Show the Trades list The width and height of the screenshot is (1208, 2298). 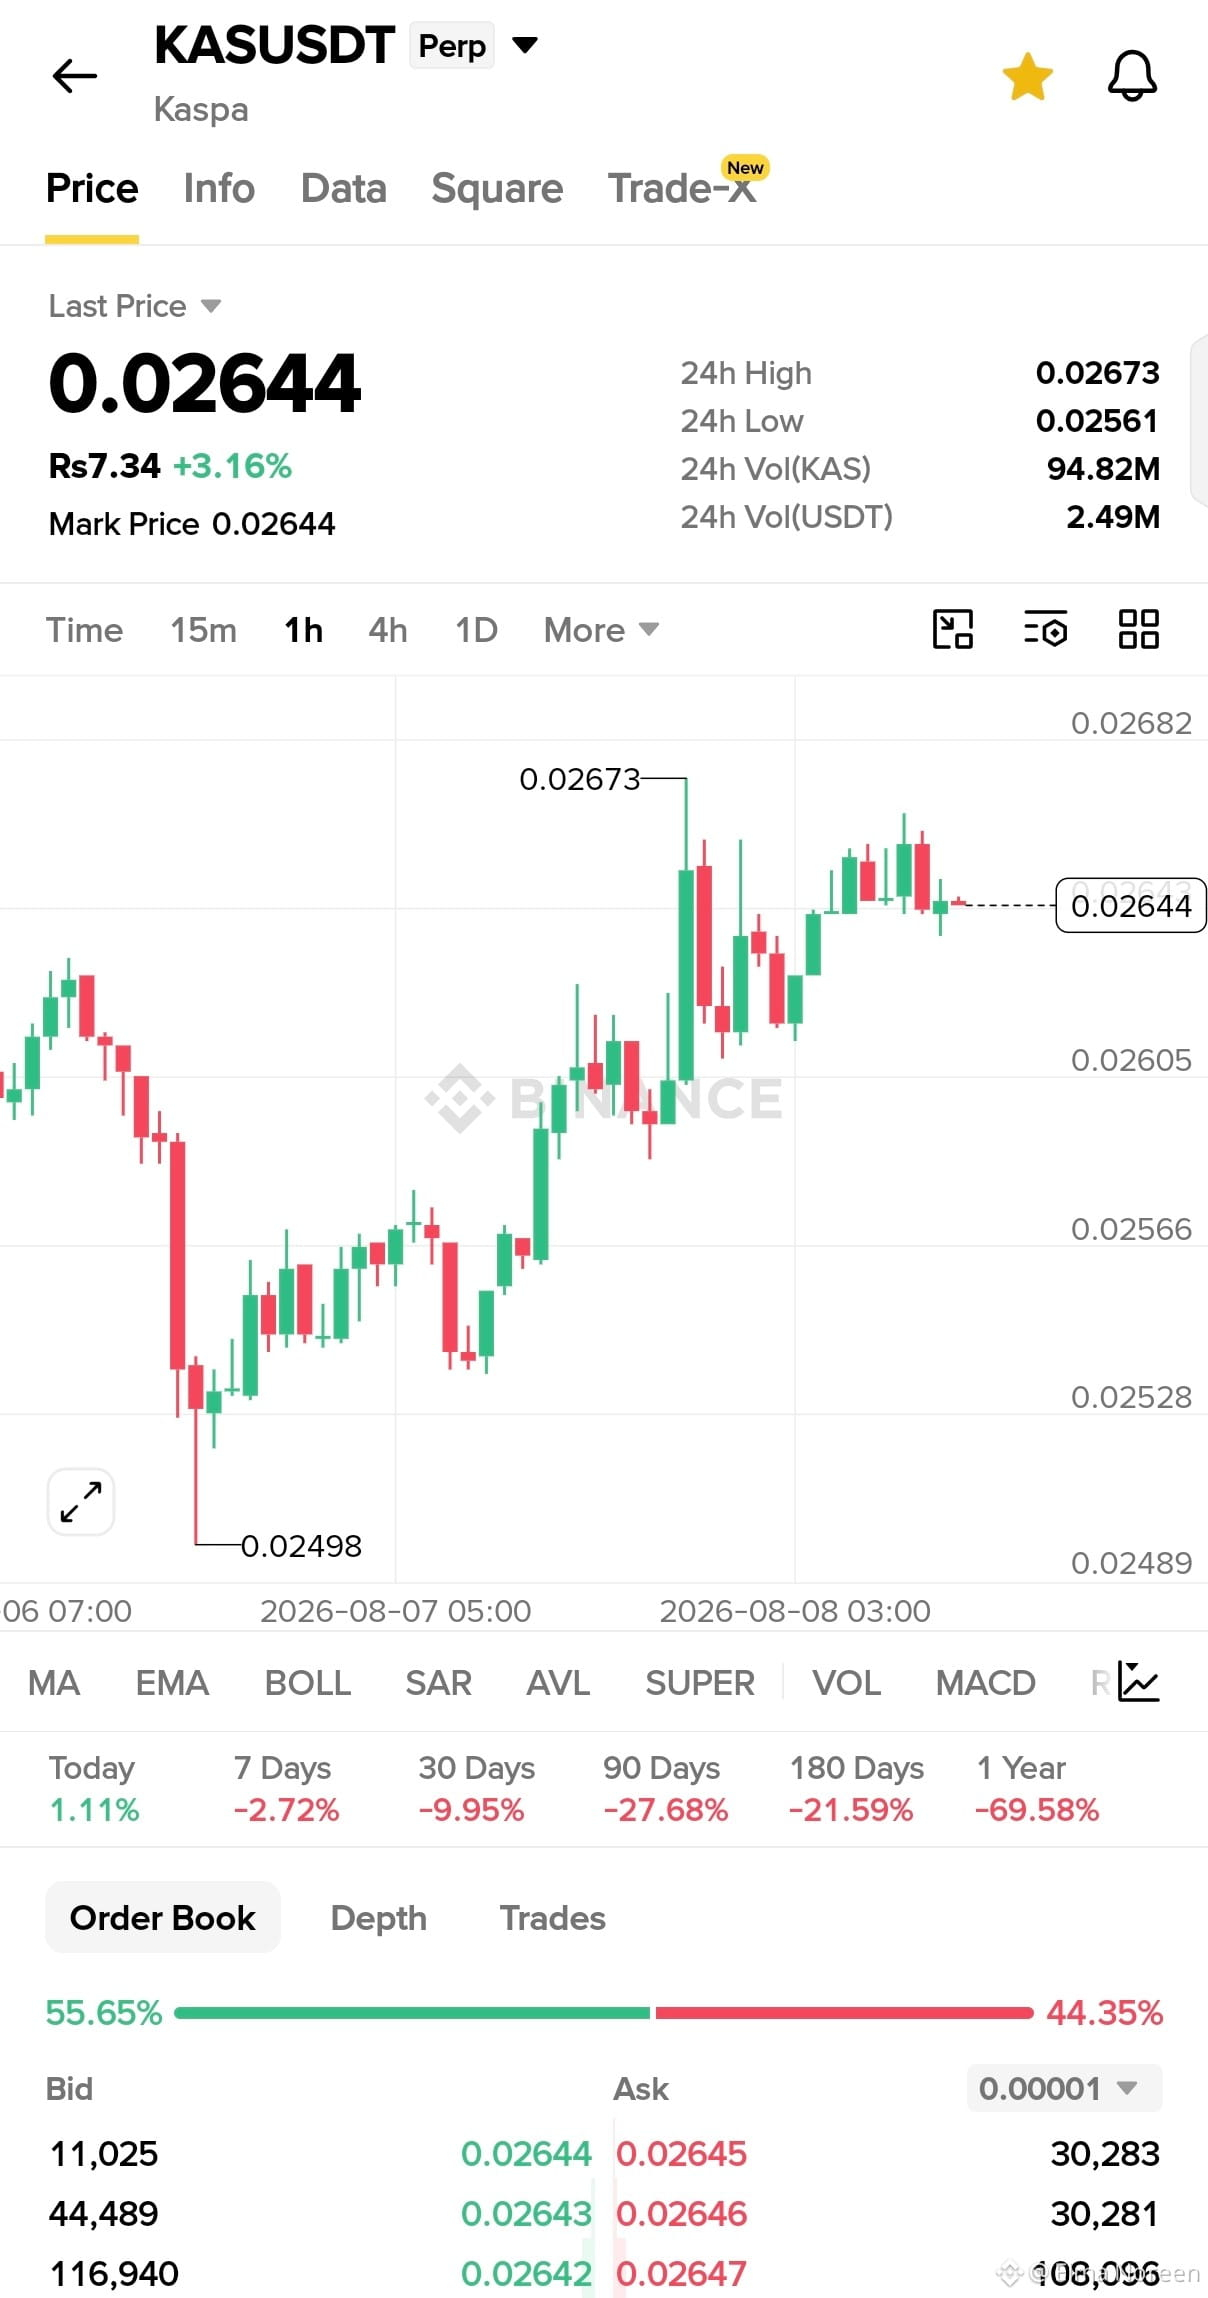pos(553,1917)
